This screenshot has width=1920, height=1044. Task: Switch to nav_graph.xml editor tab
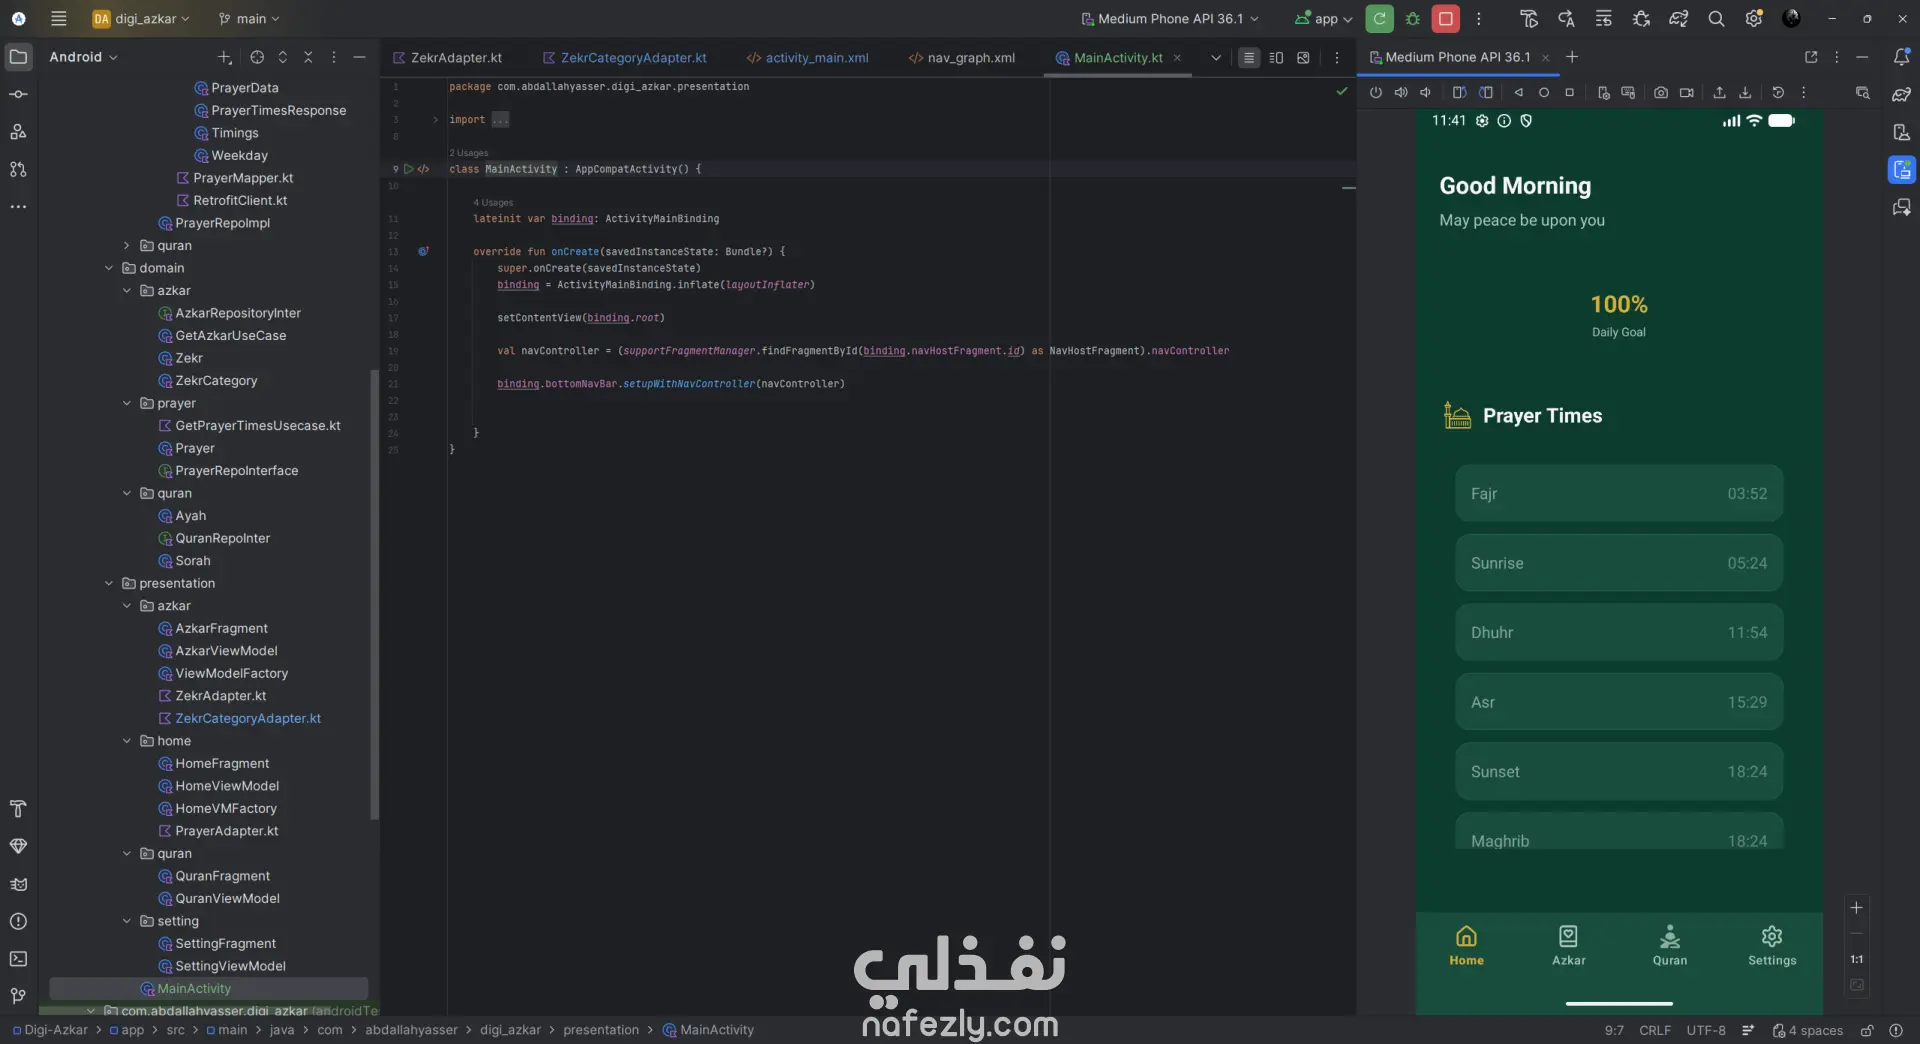(962, 58)
